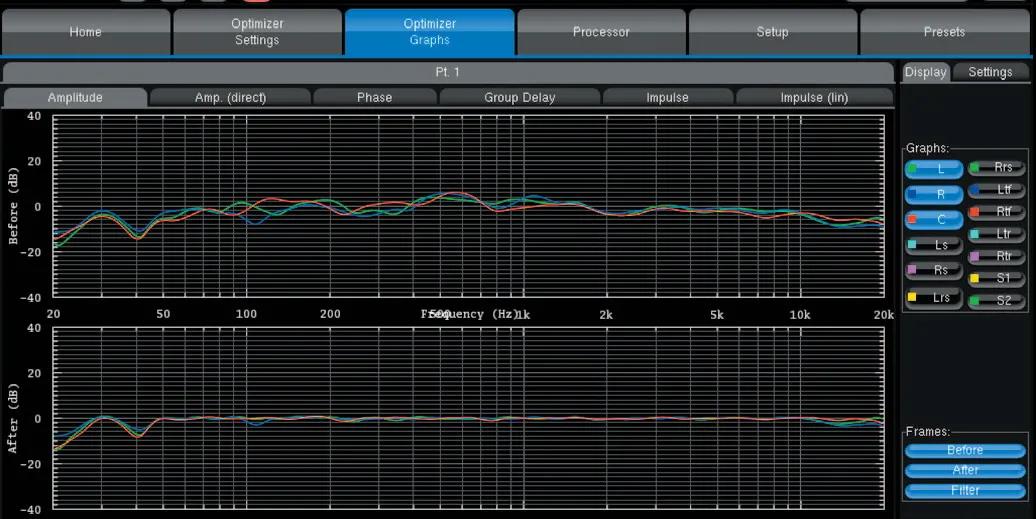Toggle the L channel graph
Screen dimensions: 1036x519
[934, 170]
